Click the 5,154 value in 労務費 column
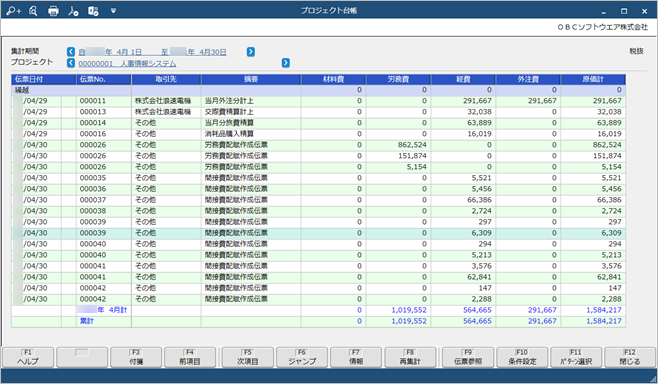Image resolution: width=658 pixels, height=384 pixels. 416,167
